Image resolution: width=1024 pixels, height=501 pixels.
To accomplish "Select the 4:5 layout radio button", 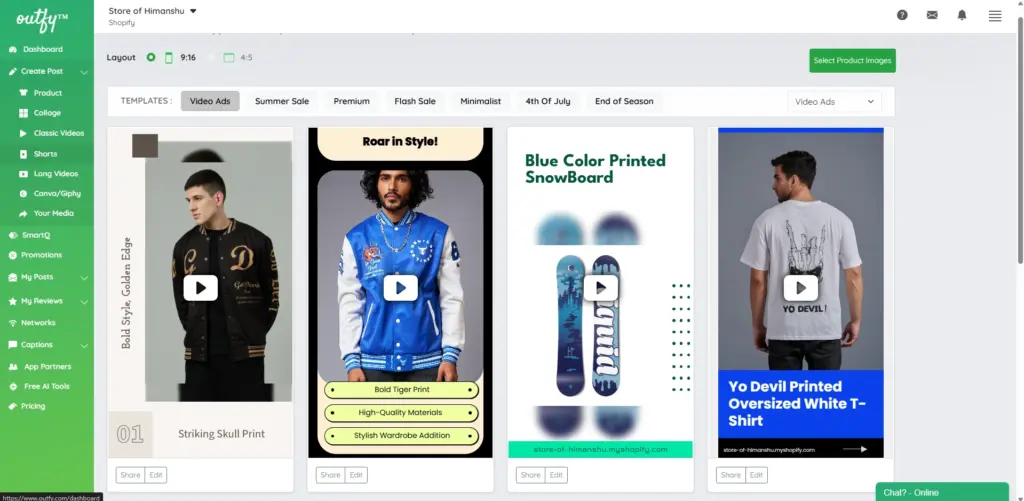I will click(x=211, y=58).
